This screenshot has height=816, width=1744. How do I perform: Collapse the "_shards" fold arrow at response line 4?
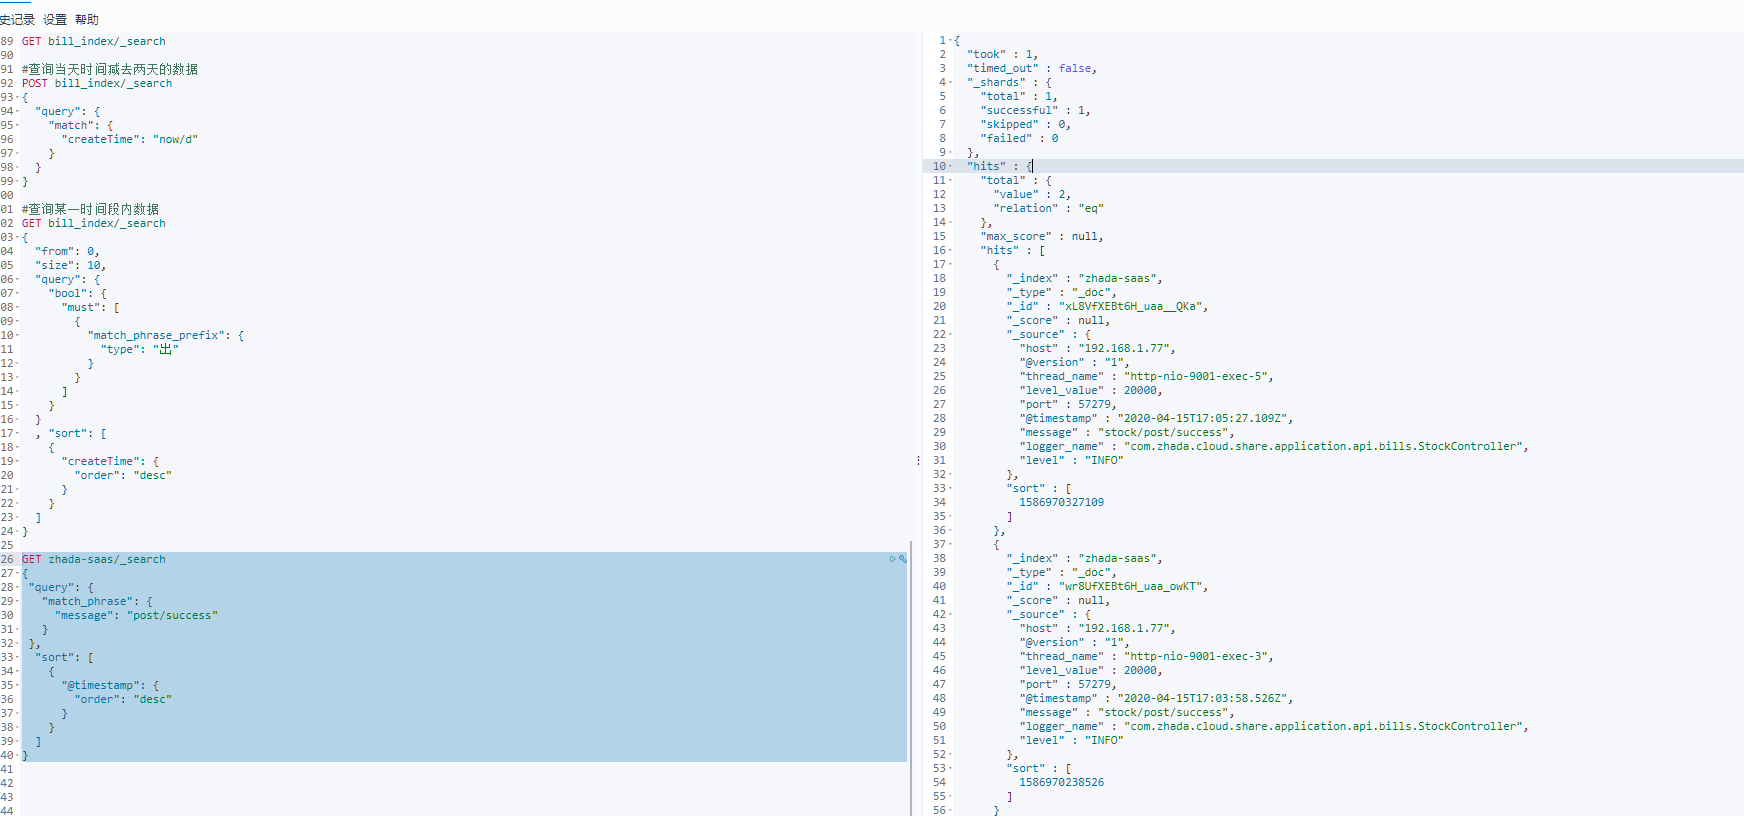tap(950, 82)
